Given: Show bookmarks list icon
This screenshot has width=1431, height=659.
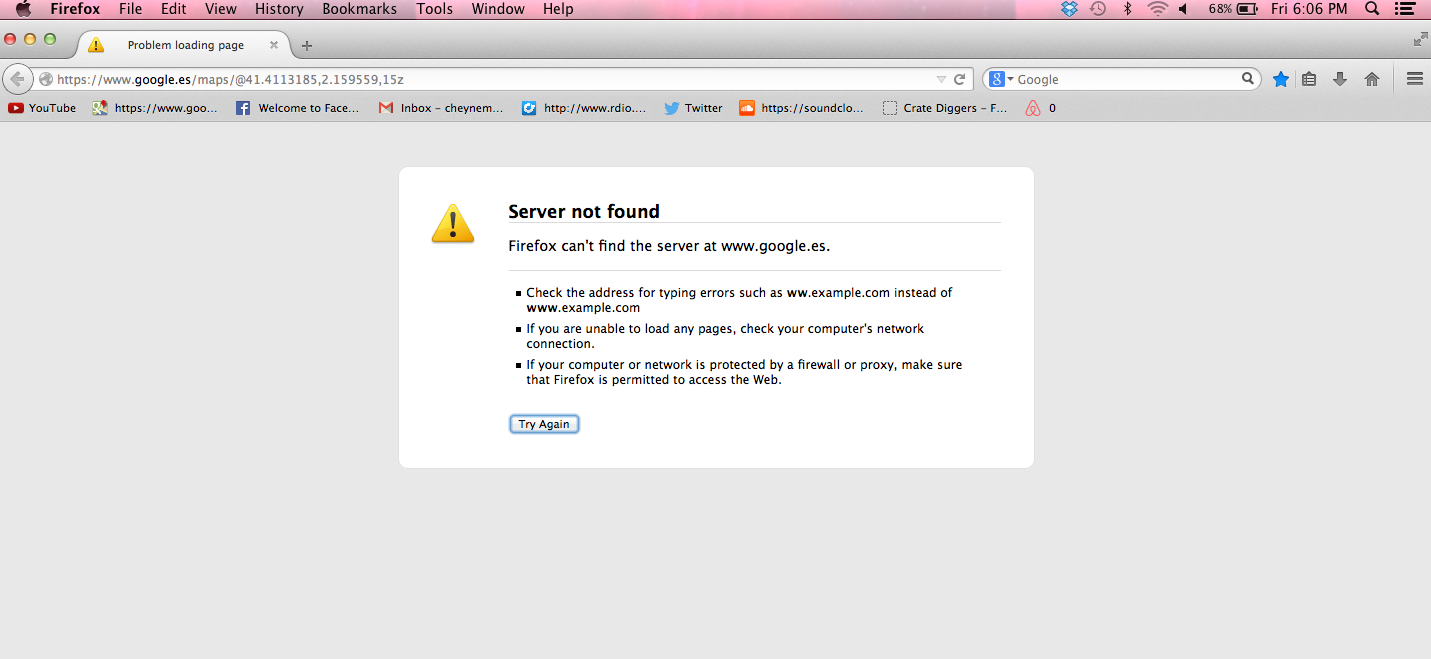Looking at the screenshot, I should (1309, 79).
